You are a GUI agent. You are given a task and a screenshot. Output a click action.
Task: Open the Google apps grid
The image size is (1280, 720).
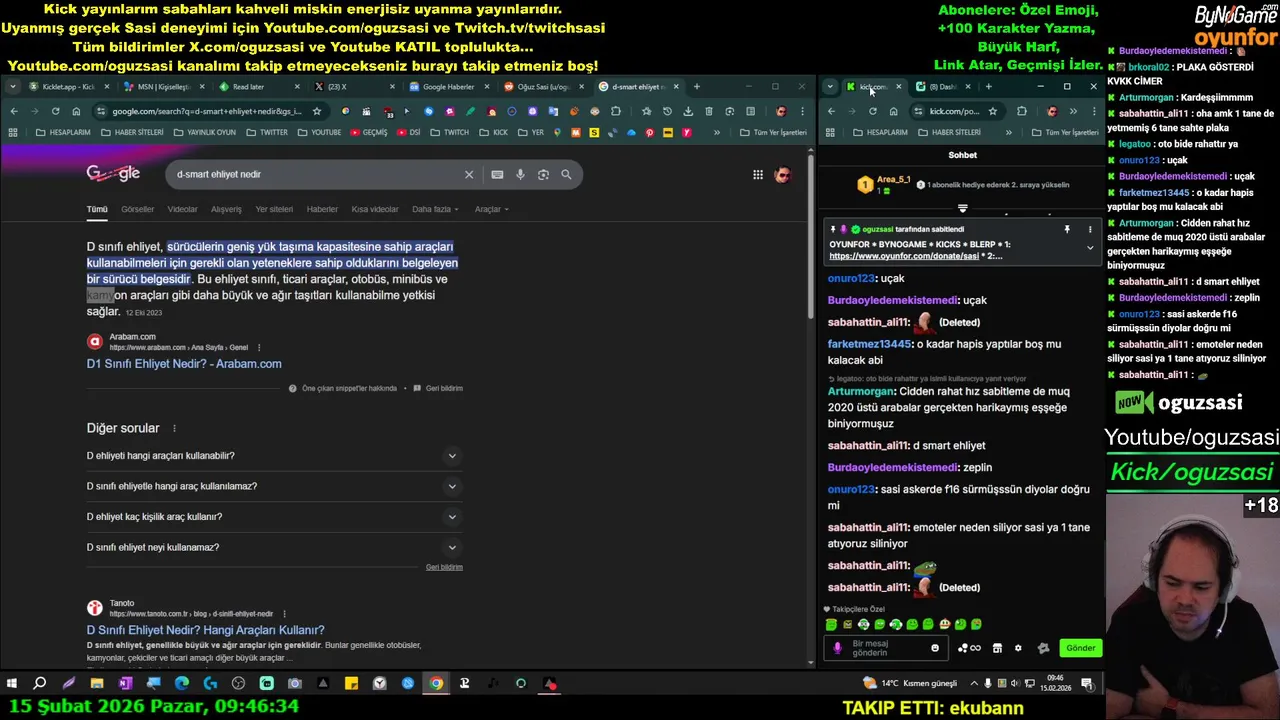[758, 175]
